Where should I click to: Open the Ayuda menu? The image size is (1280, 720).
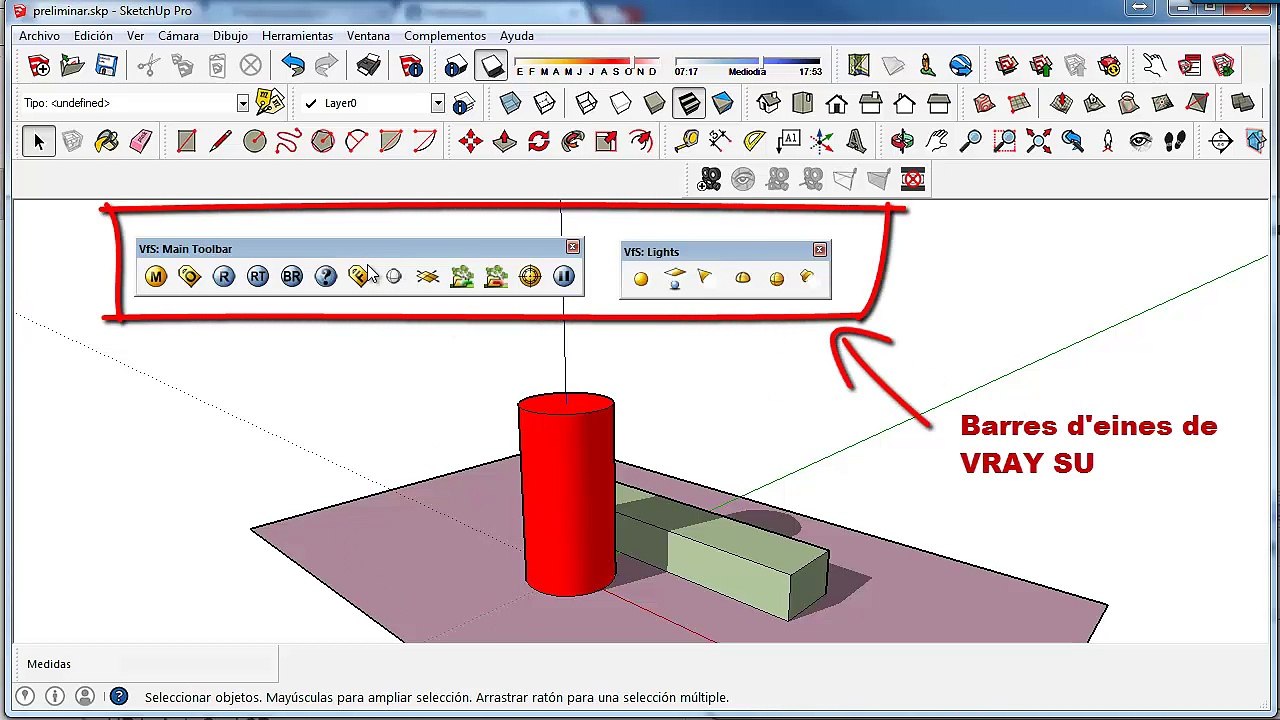517,35
